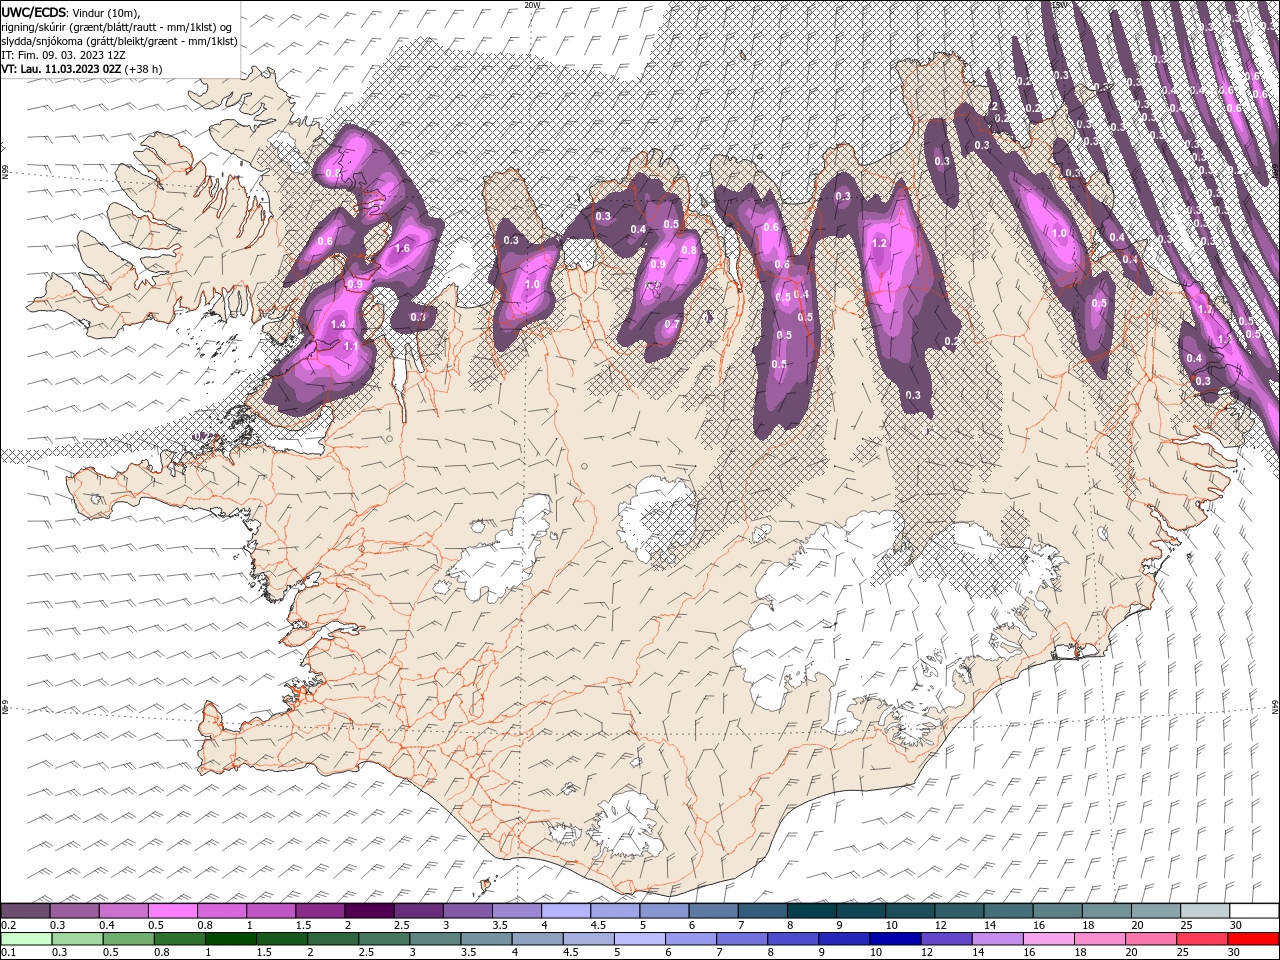
Task: Click the '0.1' label in the rain legend
Action: [x=8, y=953]
